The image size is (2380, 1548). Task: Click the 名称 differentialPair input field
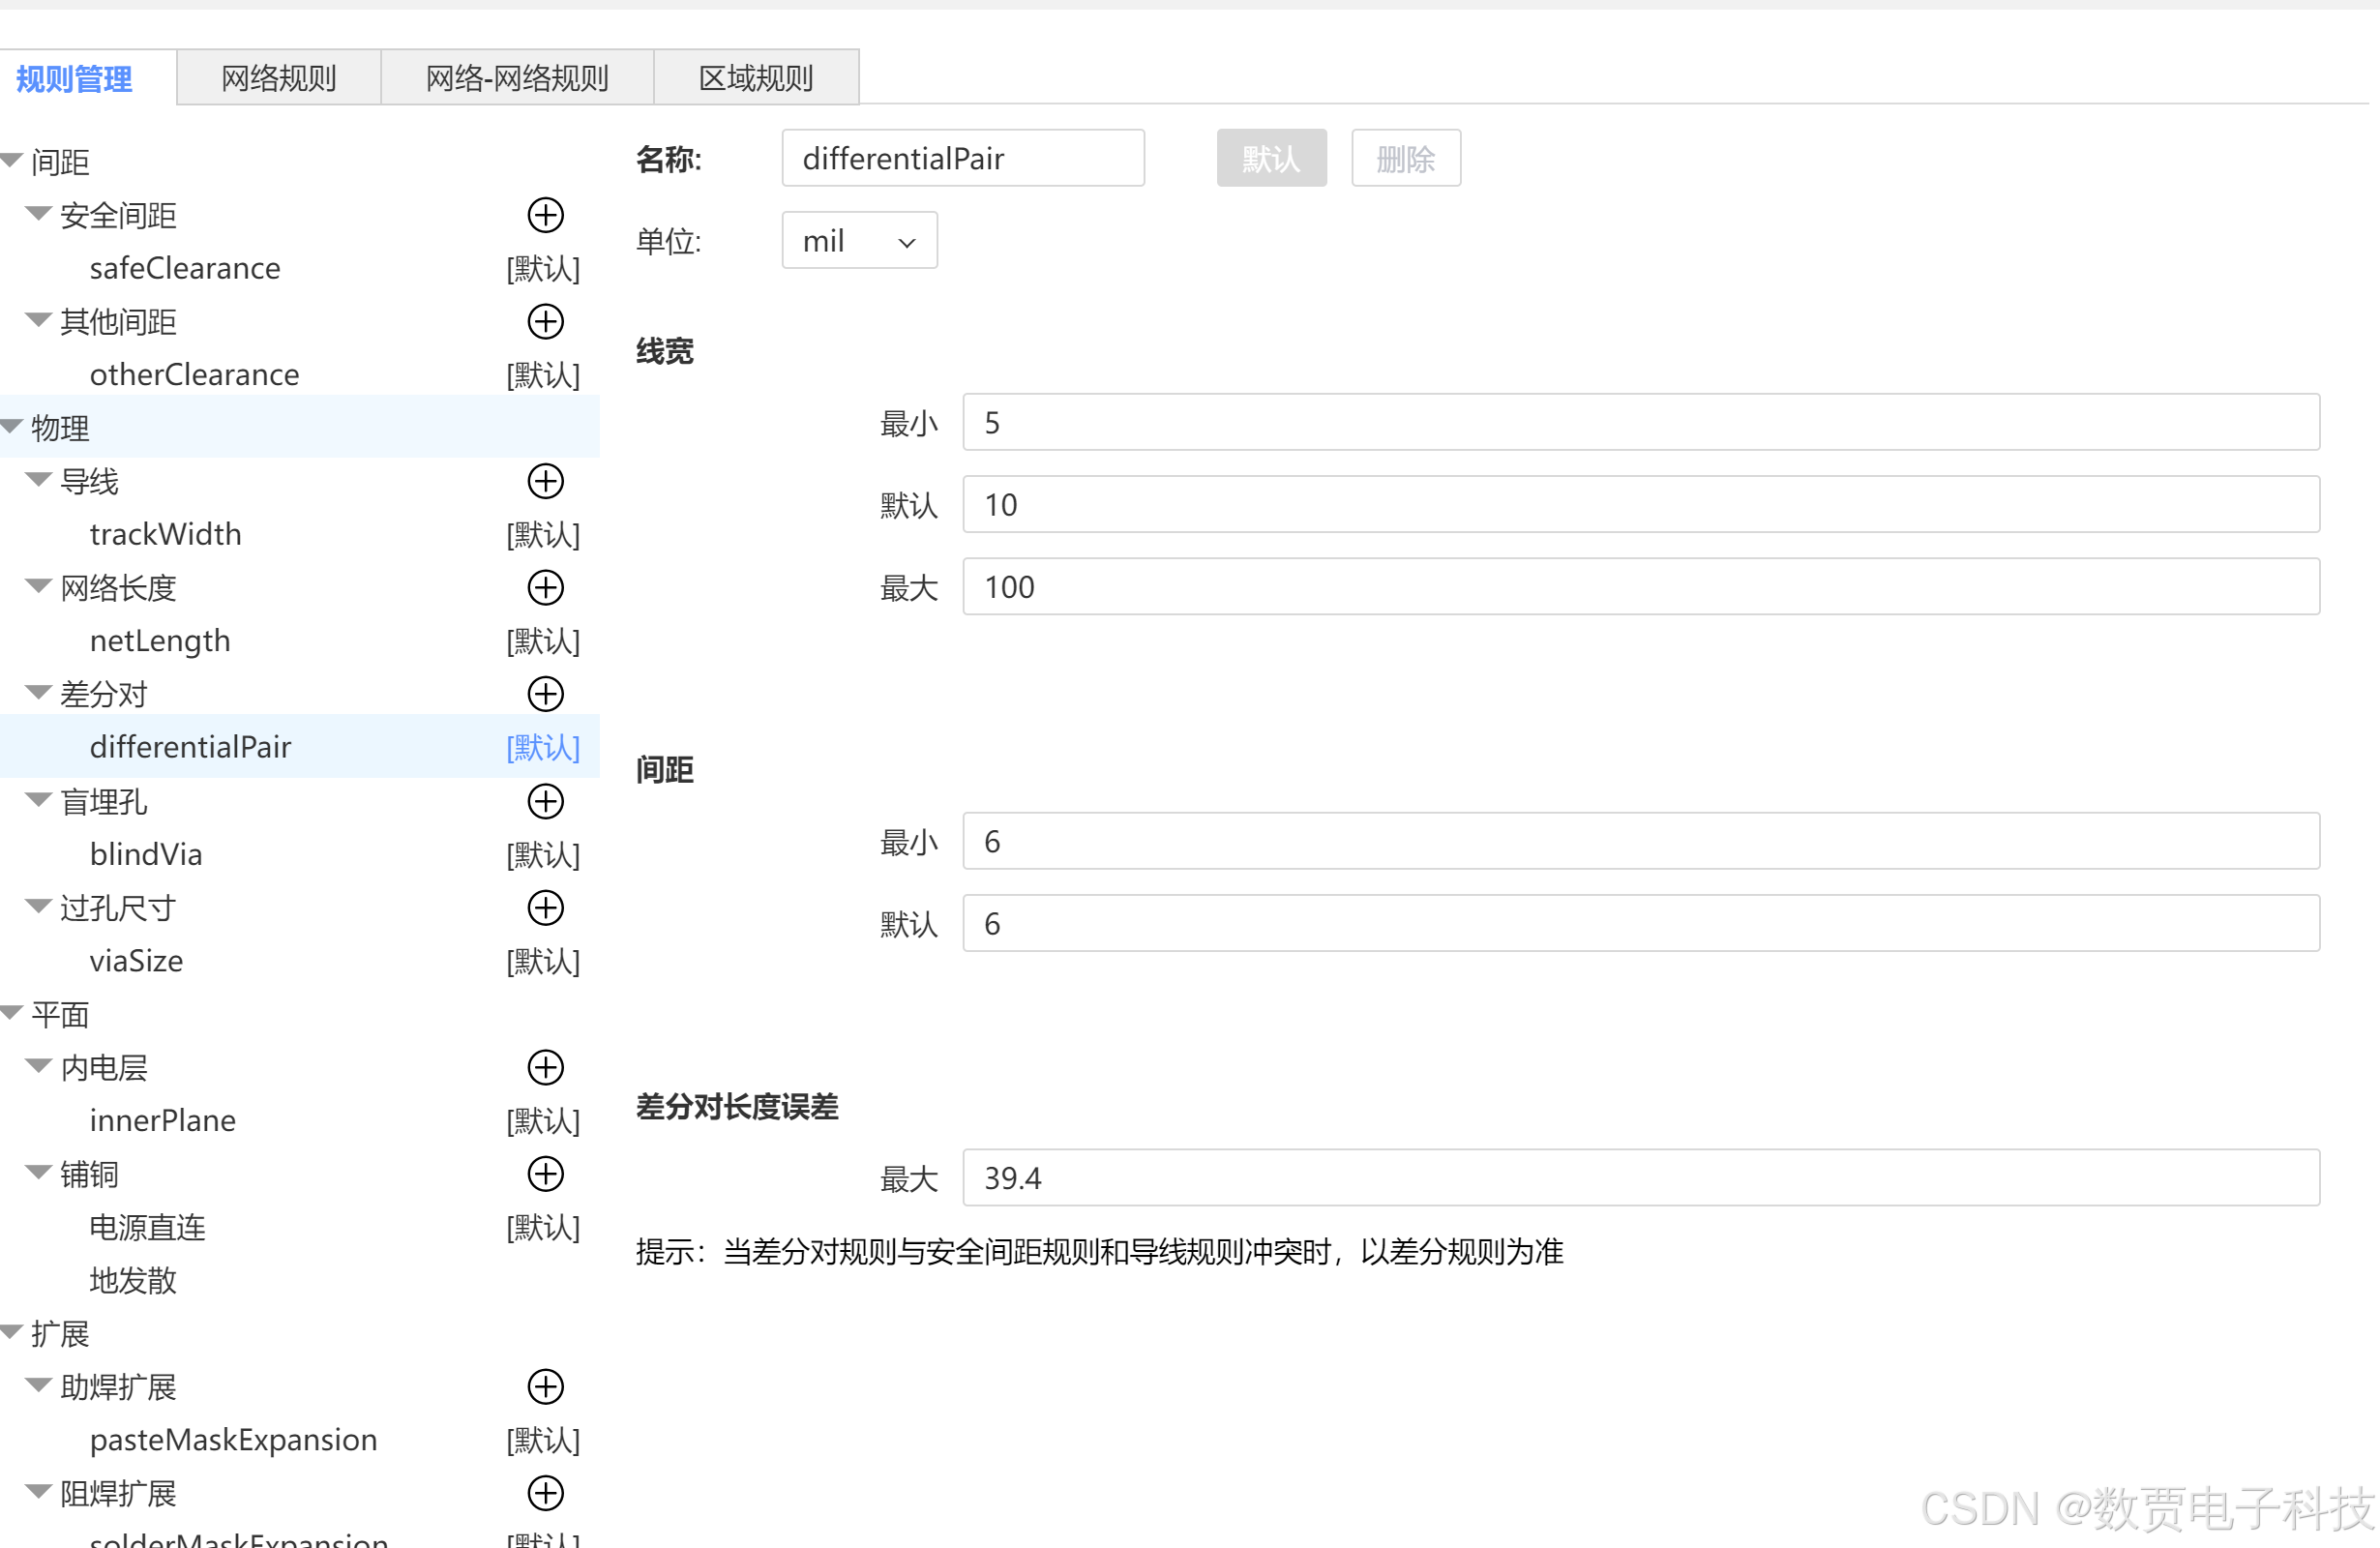(962, 158)
